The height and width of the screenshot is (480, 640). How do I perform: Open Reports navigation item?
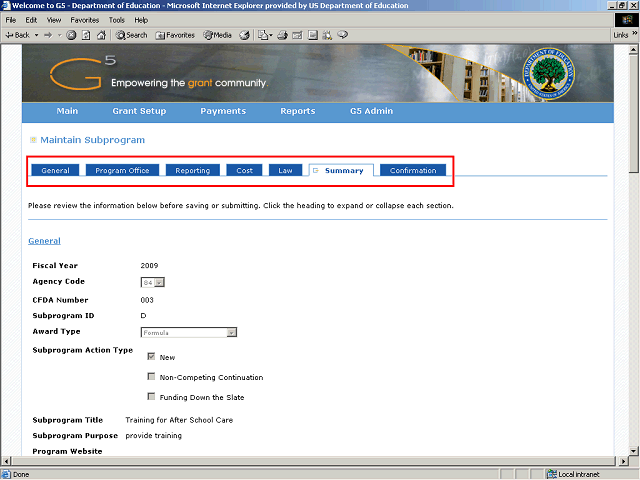pos(298,111)
